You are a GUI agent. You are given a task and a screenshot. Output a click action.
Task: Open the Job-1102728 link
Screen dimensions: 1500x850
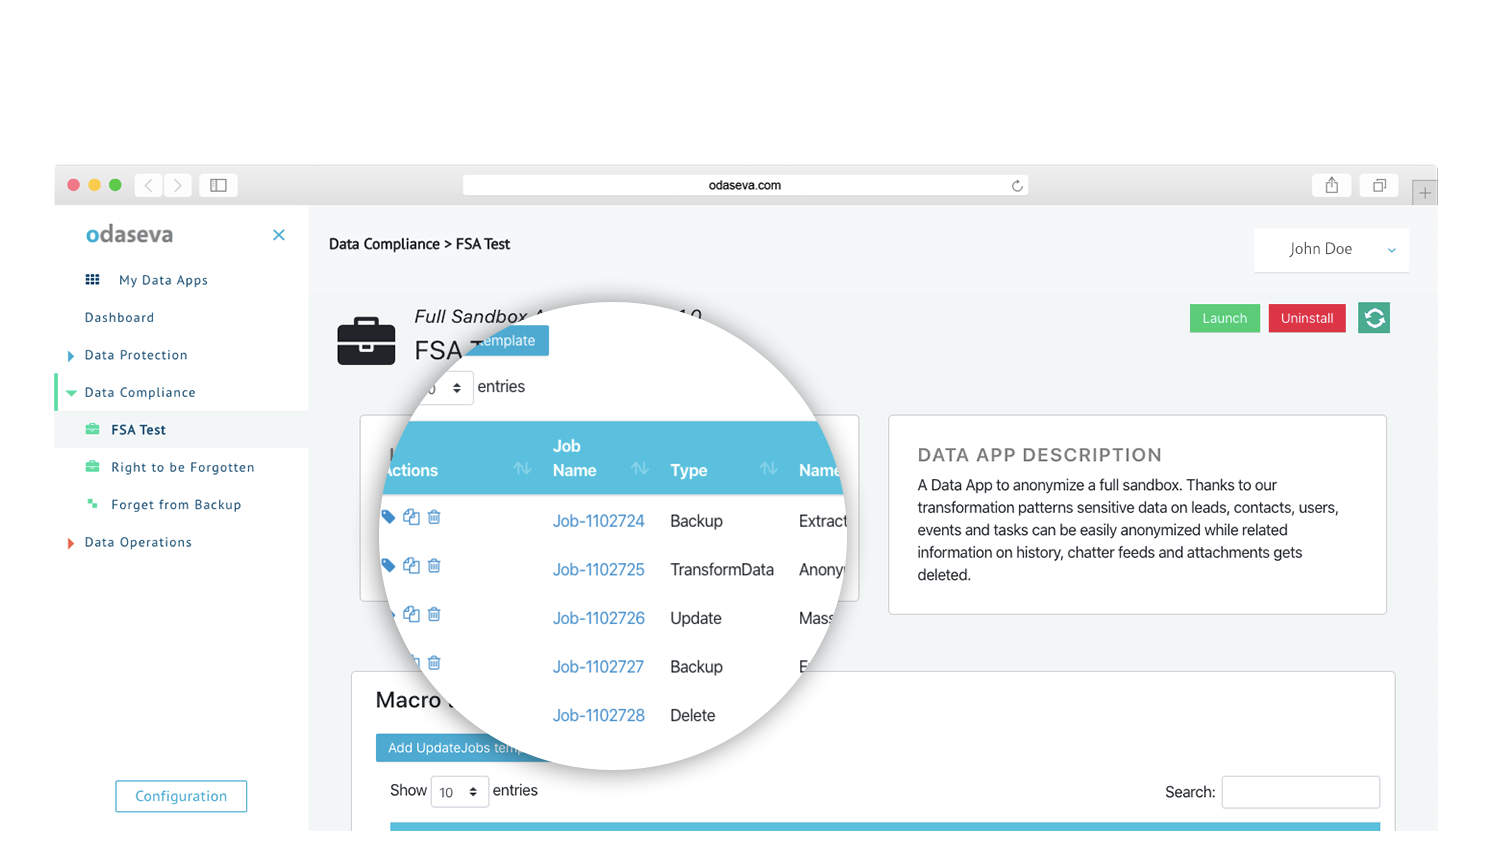tap(598, 716)
